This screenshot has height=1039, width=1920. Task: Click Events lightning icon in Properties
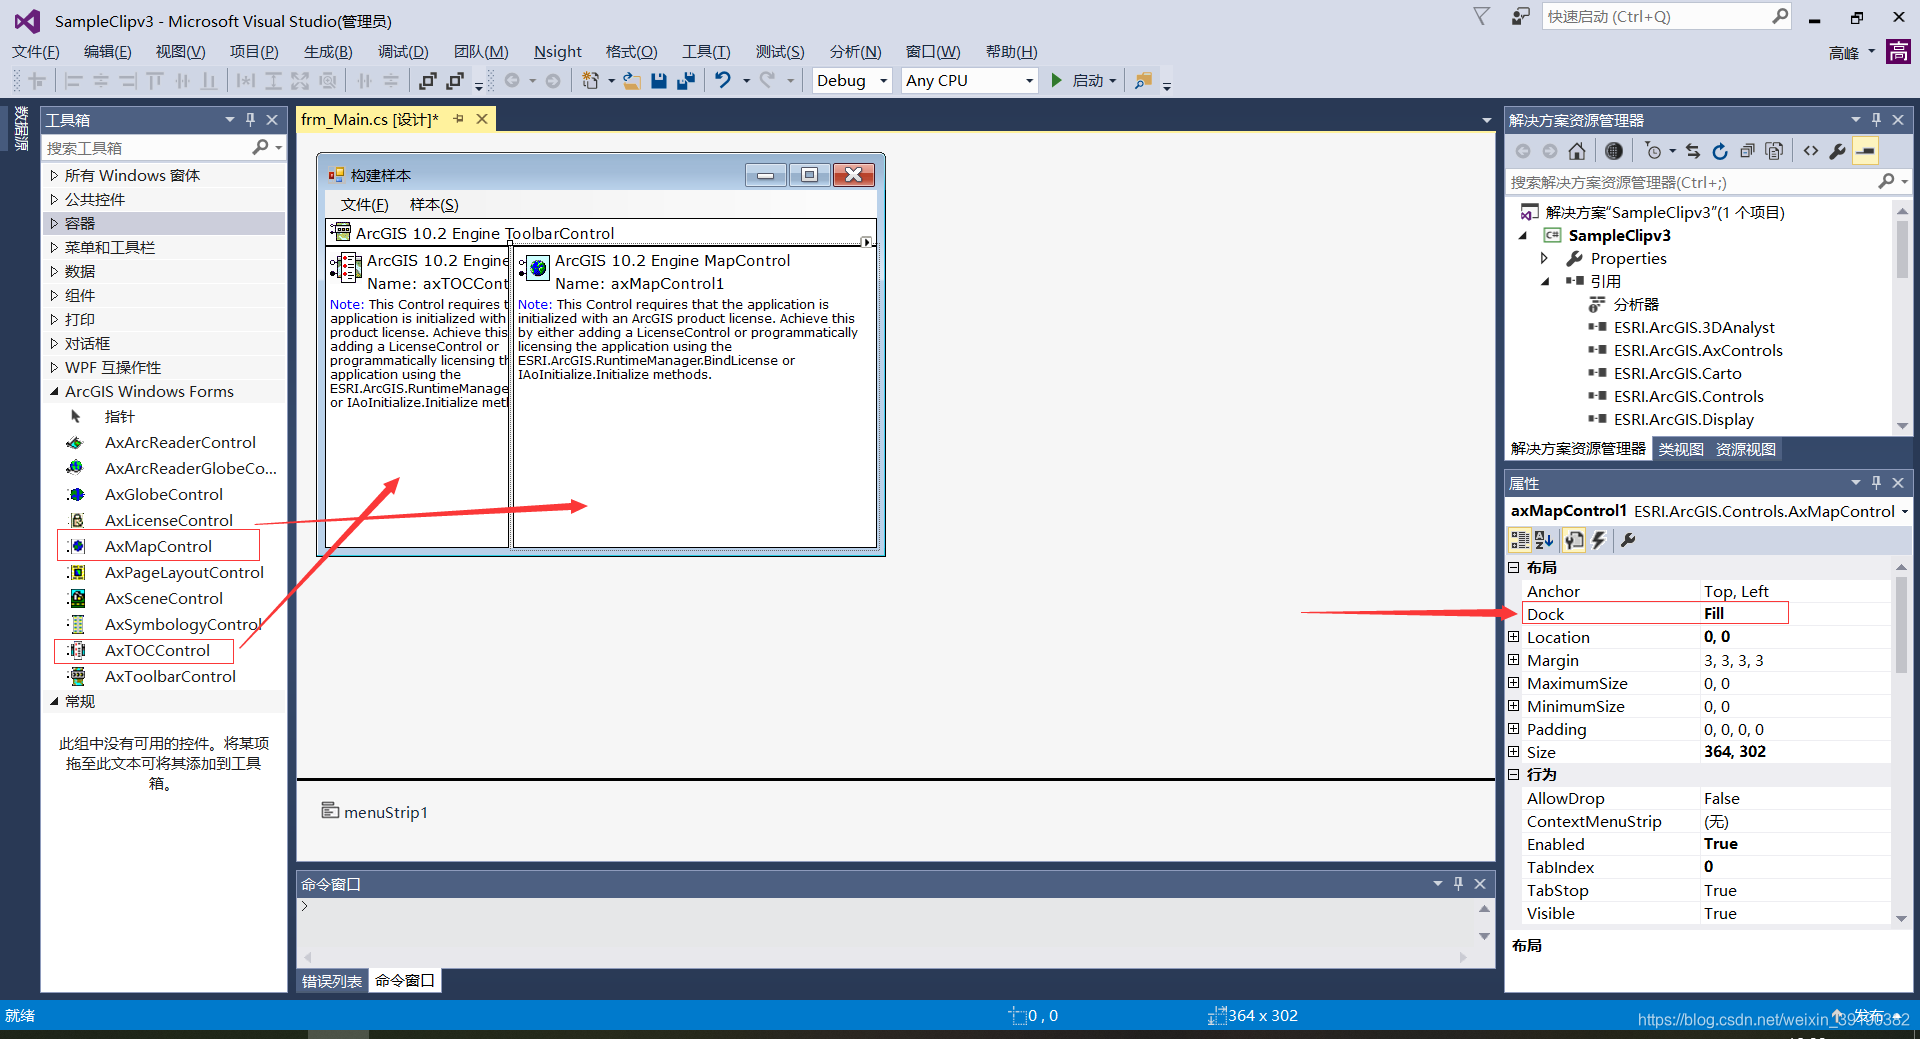(x=1598, y=540)
